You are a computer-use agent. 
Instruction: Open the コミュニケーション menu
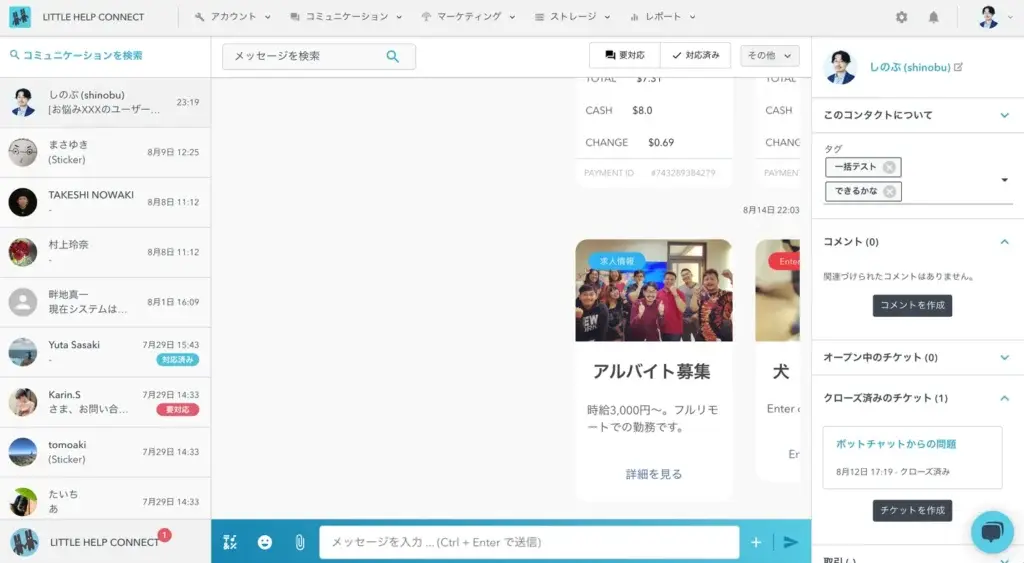point(346,17)
